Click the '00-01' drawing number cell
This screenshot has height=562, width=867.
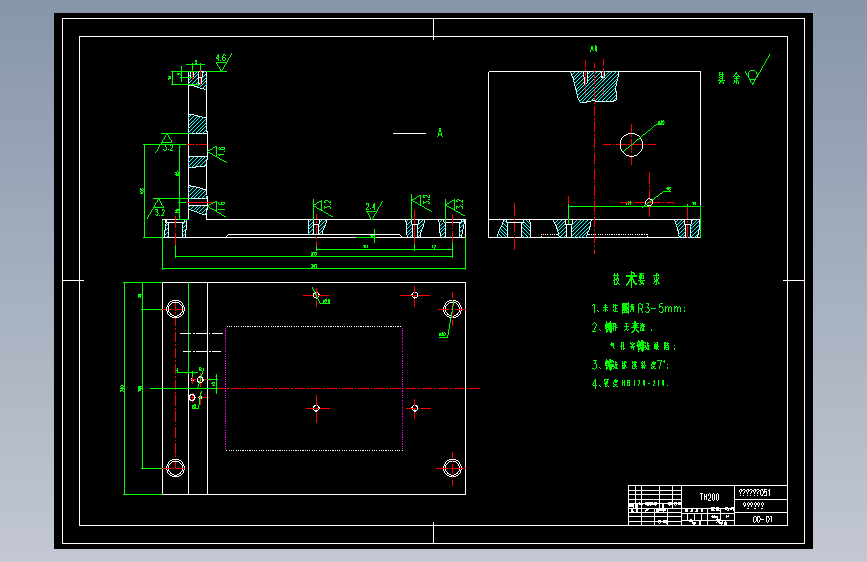tap(762, 519)
